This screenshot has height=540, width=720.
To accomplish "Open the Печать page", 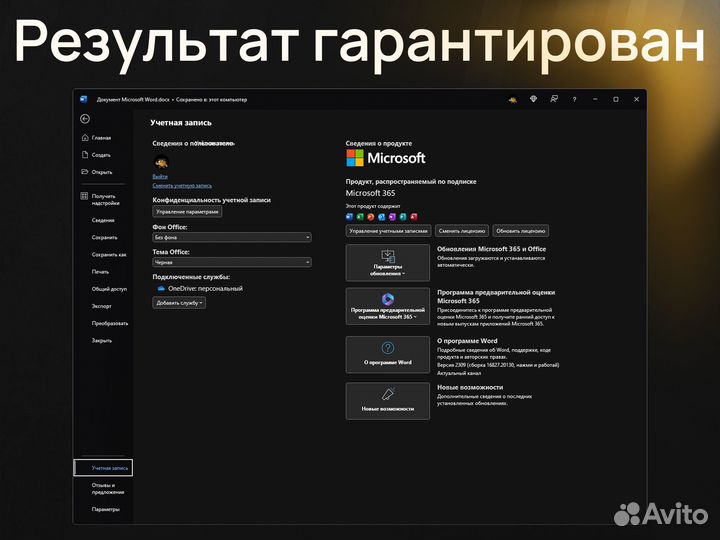I will pyautogui.click(x=100, y=272).
